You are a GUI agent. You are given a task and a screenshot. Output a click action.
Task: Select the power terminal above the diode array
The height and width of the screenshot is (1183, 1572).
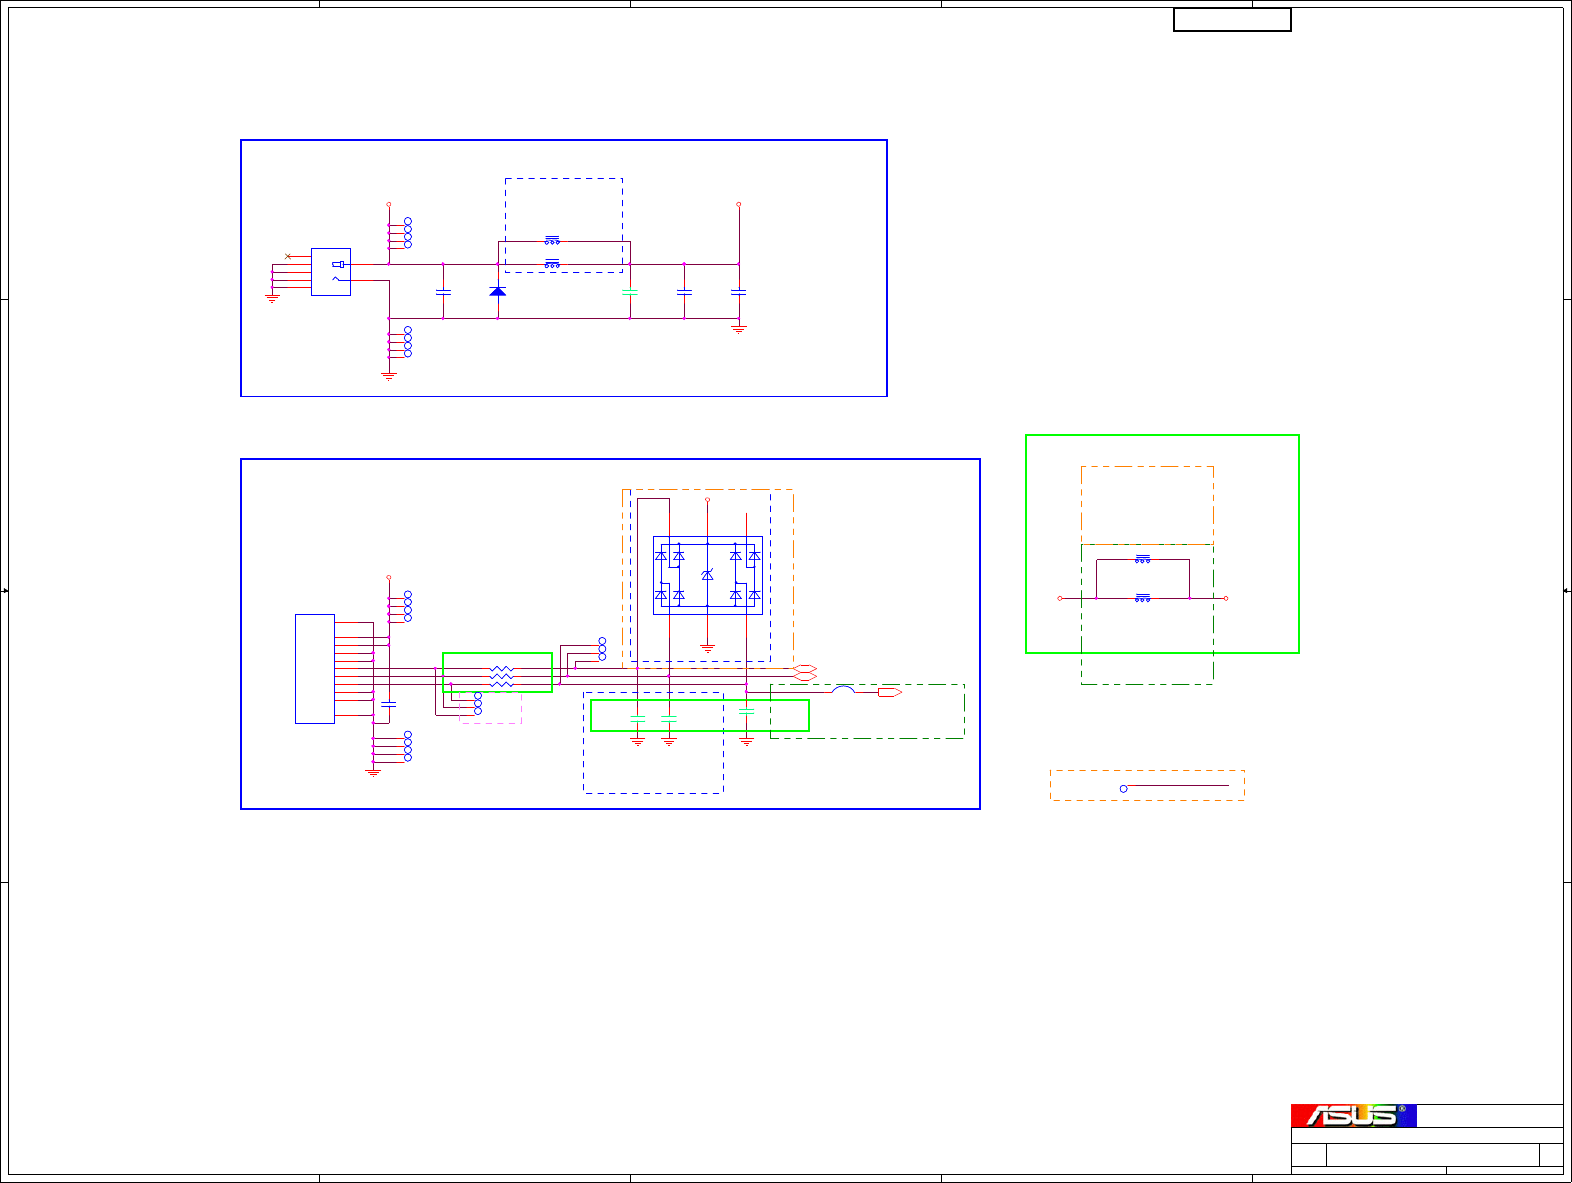pyautogui.click(x=708, y=499)
